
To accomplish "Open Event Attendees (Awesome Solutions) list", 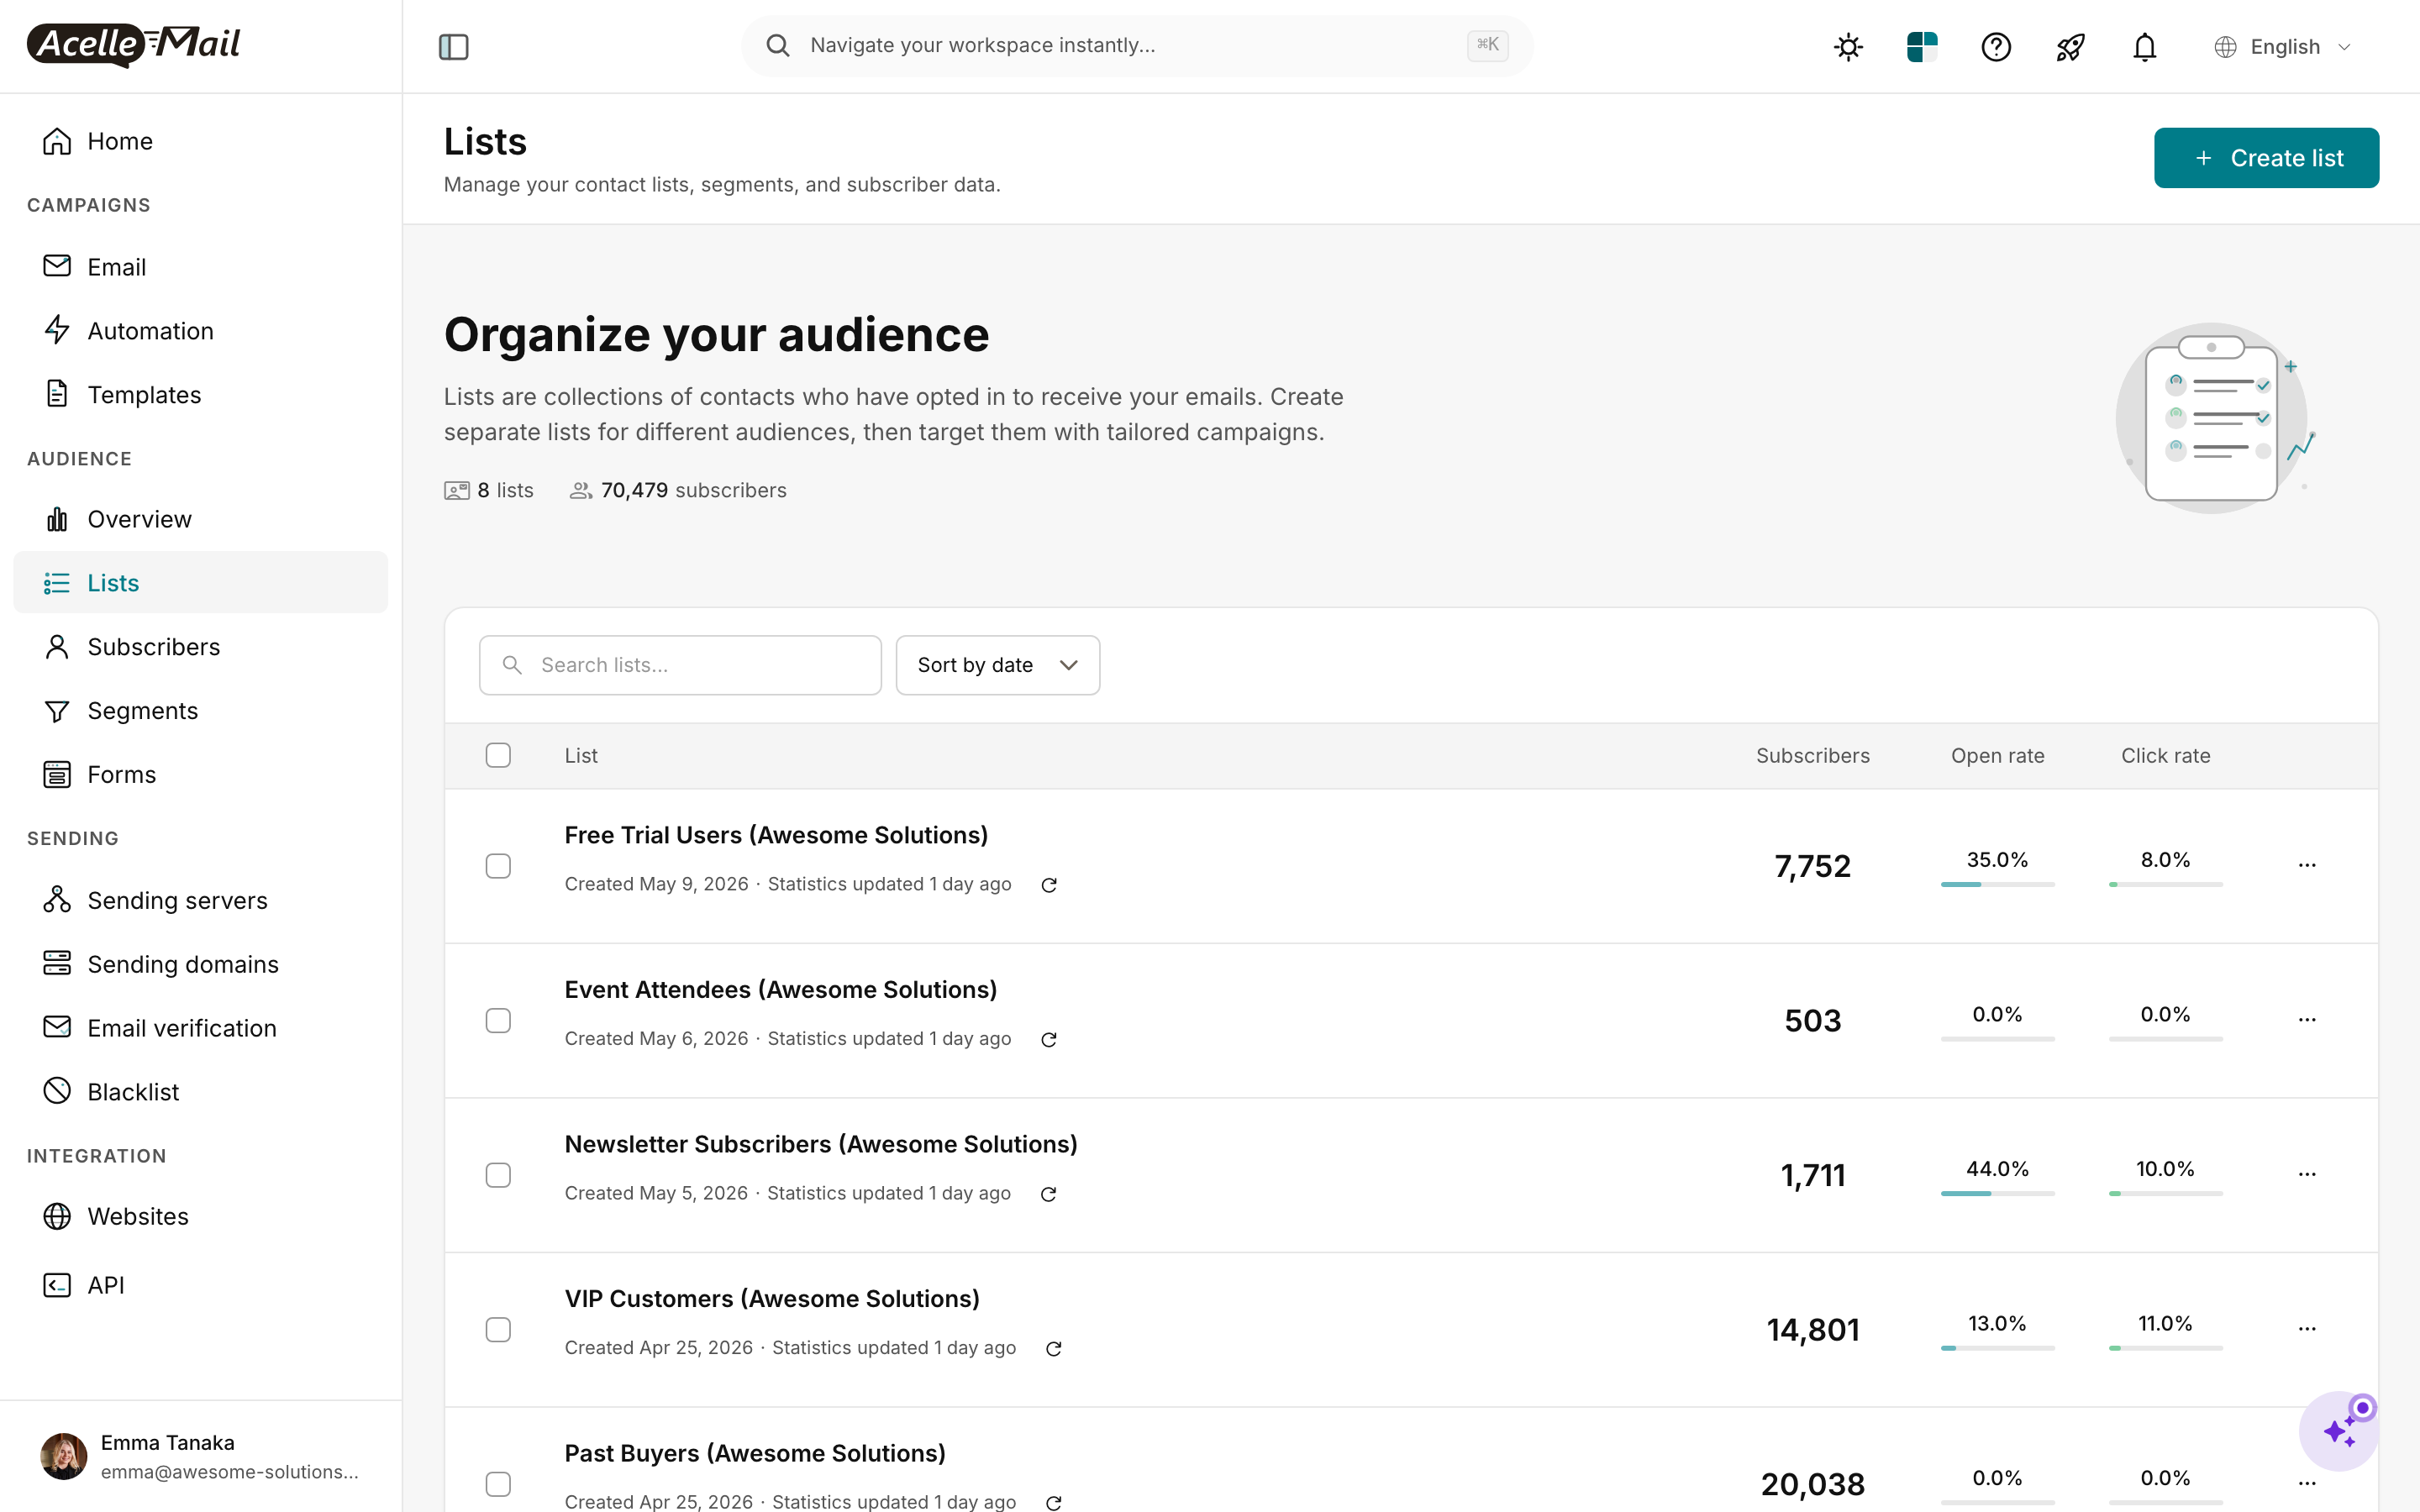I will pyautogui.click(x=781, y=990).
